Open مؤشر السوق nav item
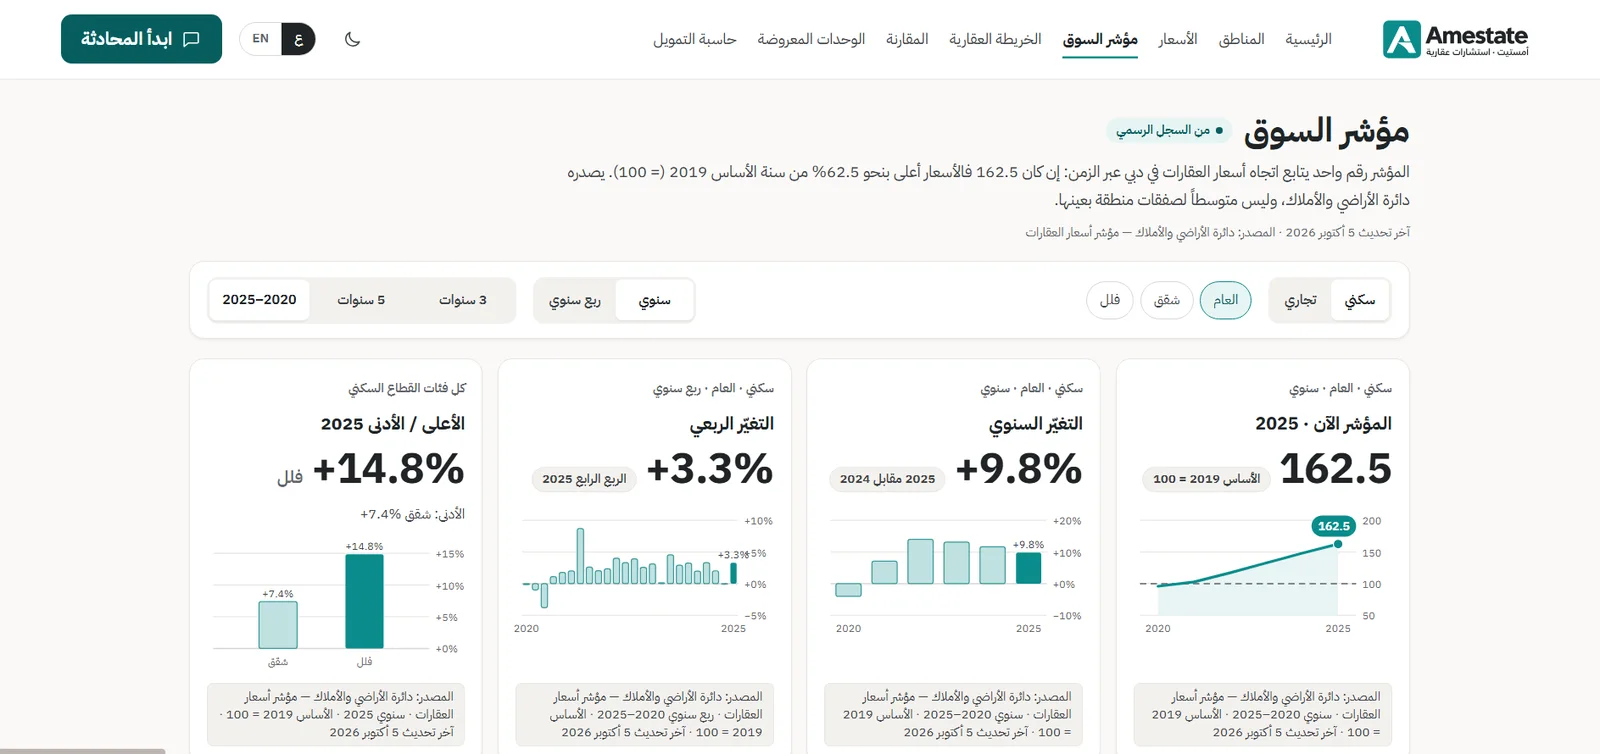Image resolution: width=1600 pixels, height=754 pixels. click(x=1100, y=39)
